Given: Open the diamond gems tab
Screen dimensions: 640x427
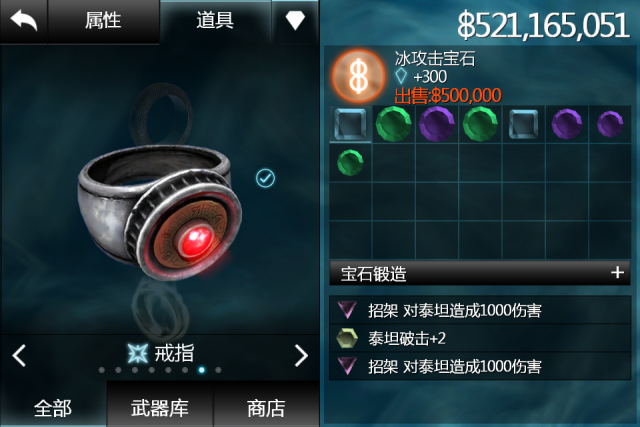Looking at the screenshot, I should (x=295, y=20).
